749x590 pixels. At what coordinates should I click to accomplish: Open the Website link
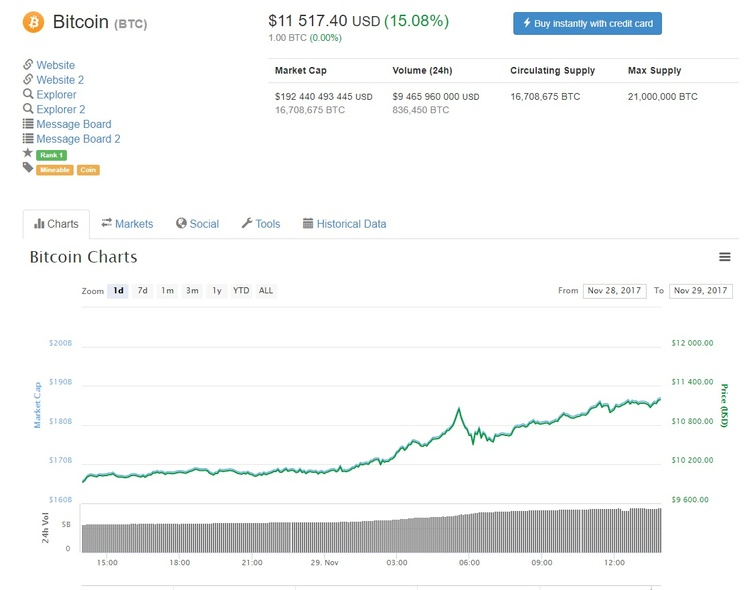55,65
